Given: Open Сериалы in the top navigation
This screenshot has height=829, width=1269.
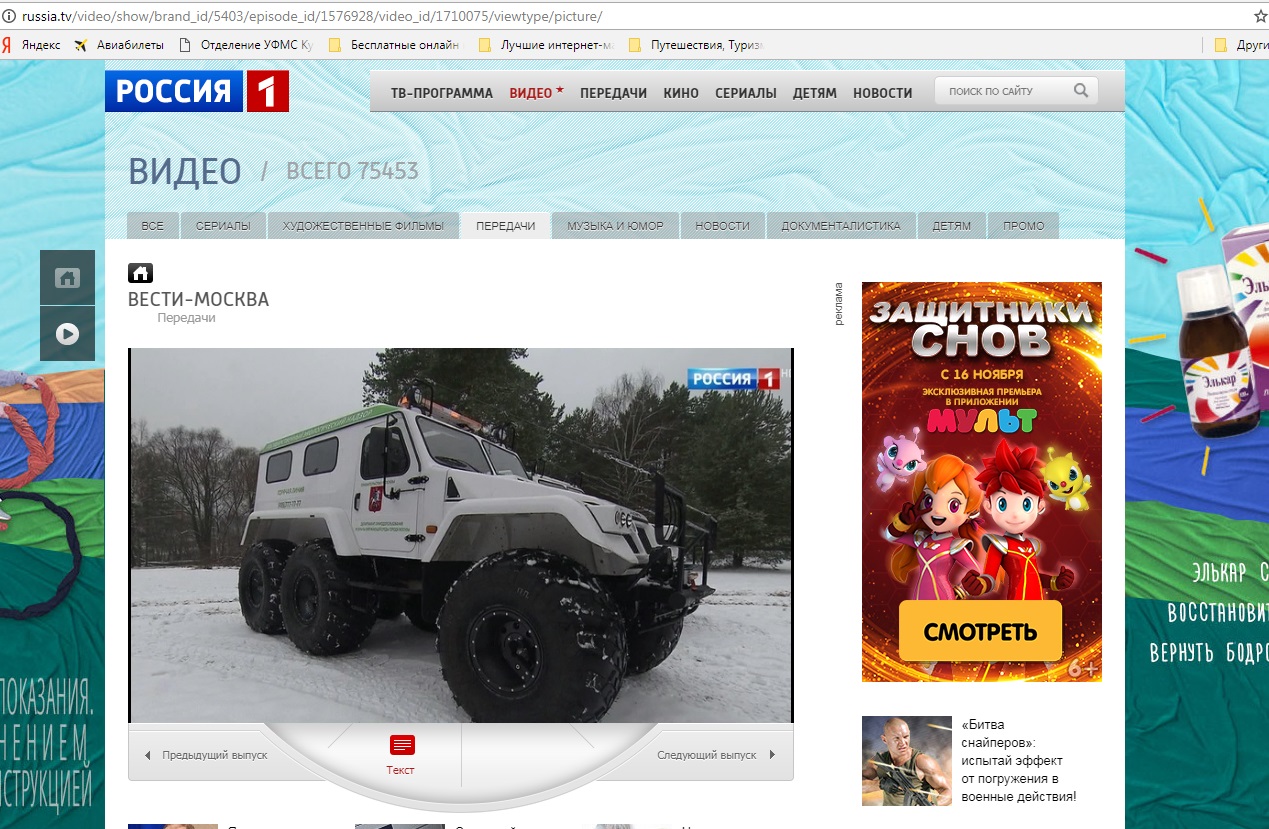Looking at the screenshot, I should (x=745, y=93).
